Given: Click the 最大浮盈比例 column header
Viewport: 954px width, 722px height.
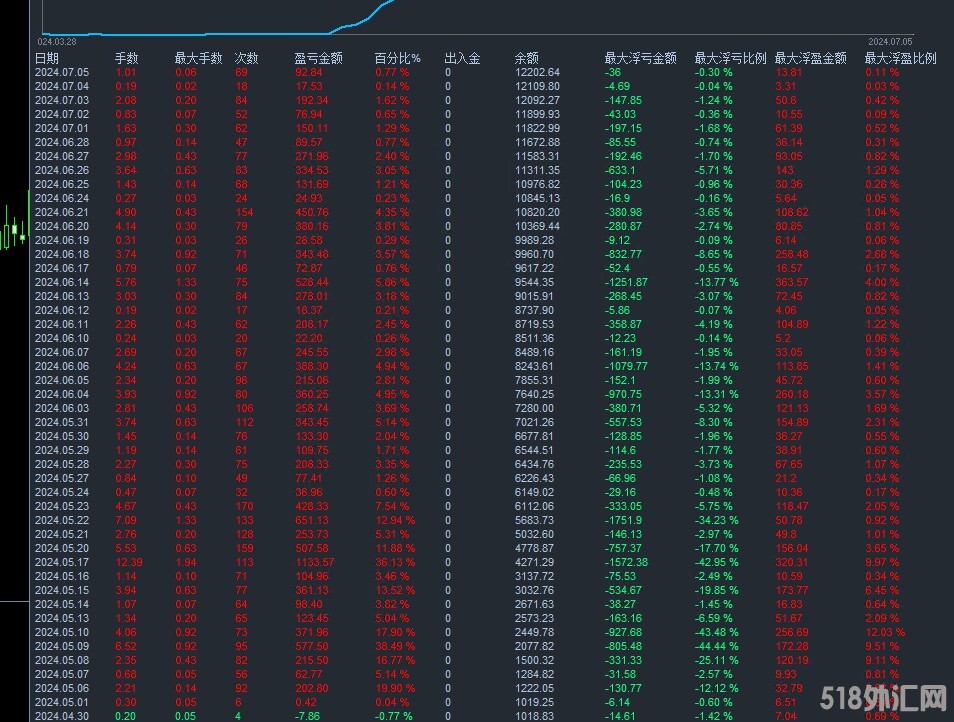Looking at the screenshot, I should click(x=900, y=58).
